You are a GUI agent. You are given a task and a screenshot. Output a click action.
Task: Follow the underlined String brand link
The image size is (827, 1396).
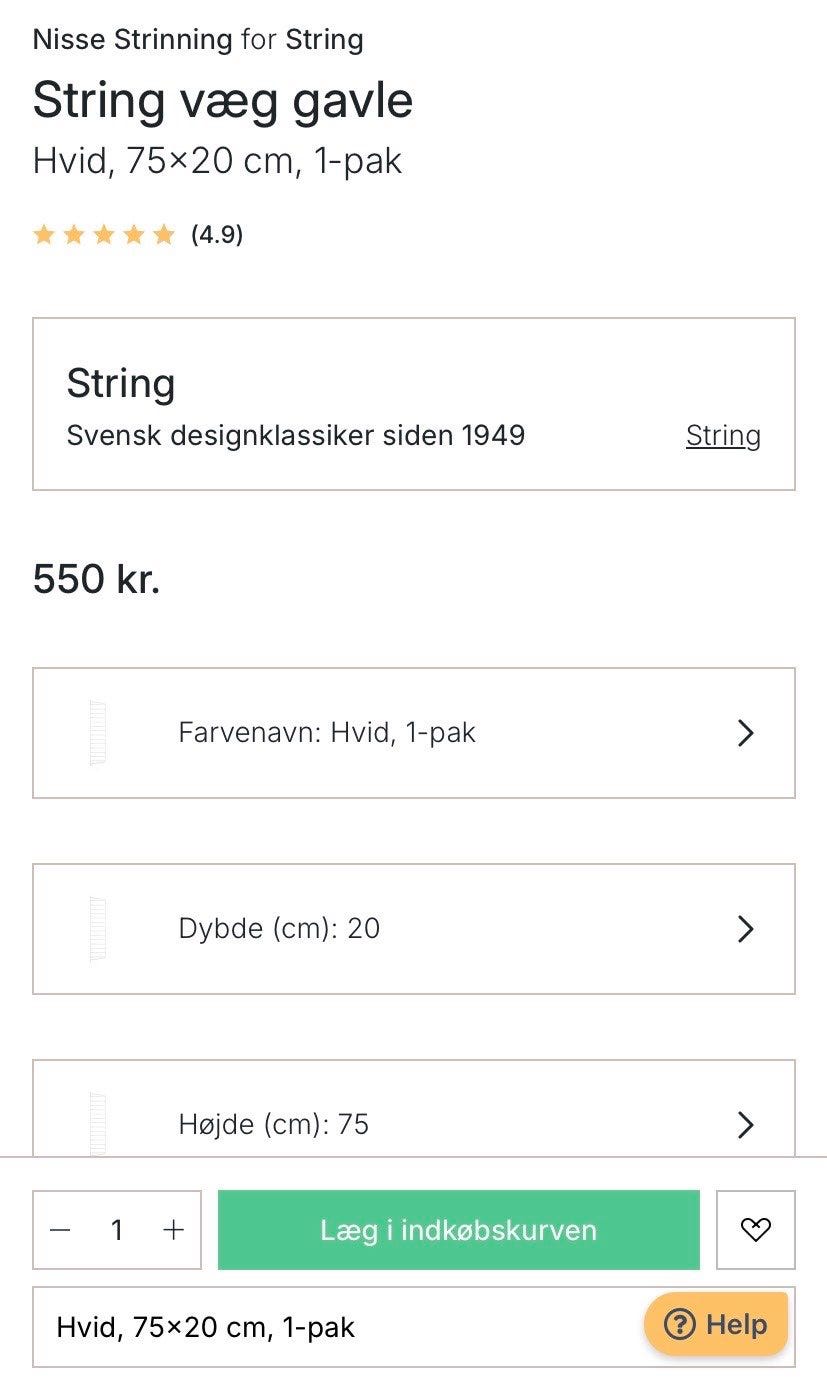723,436
